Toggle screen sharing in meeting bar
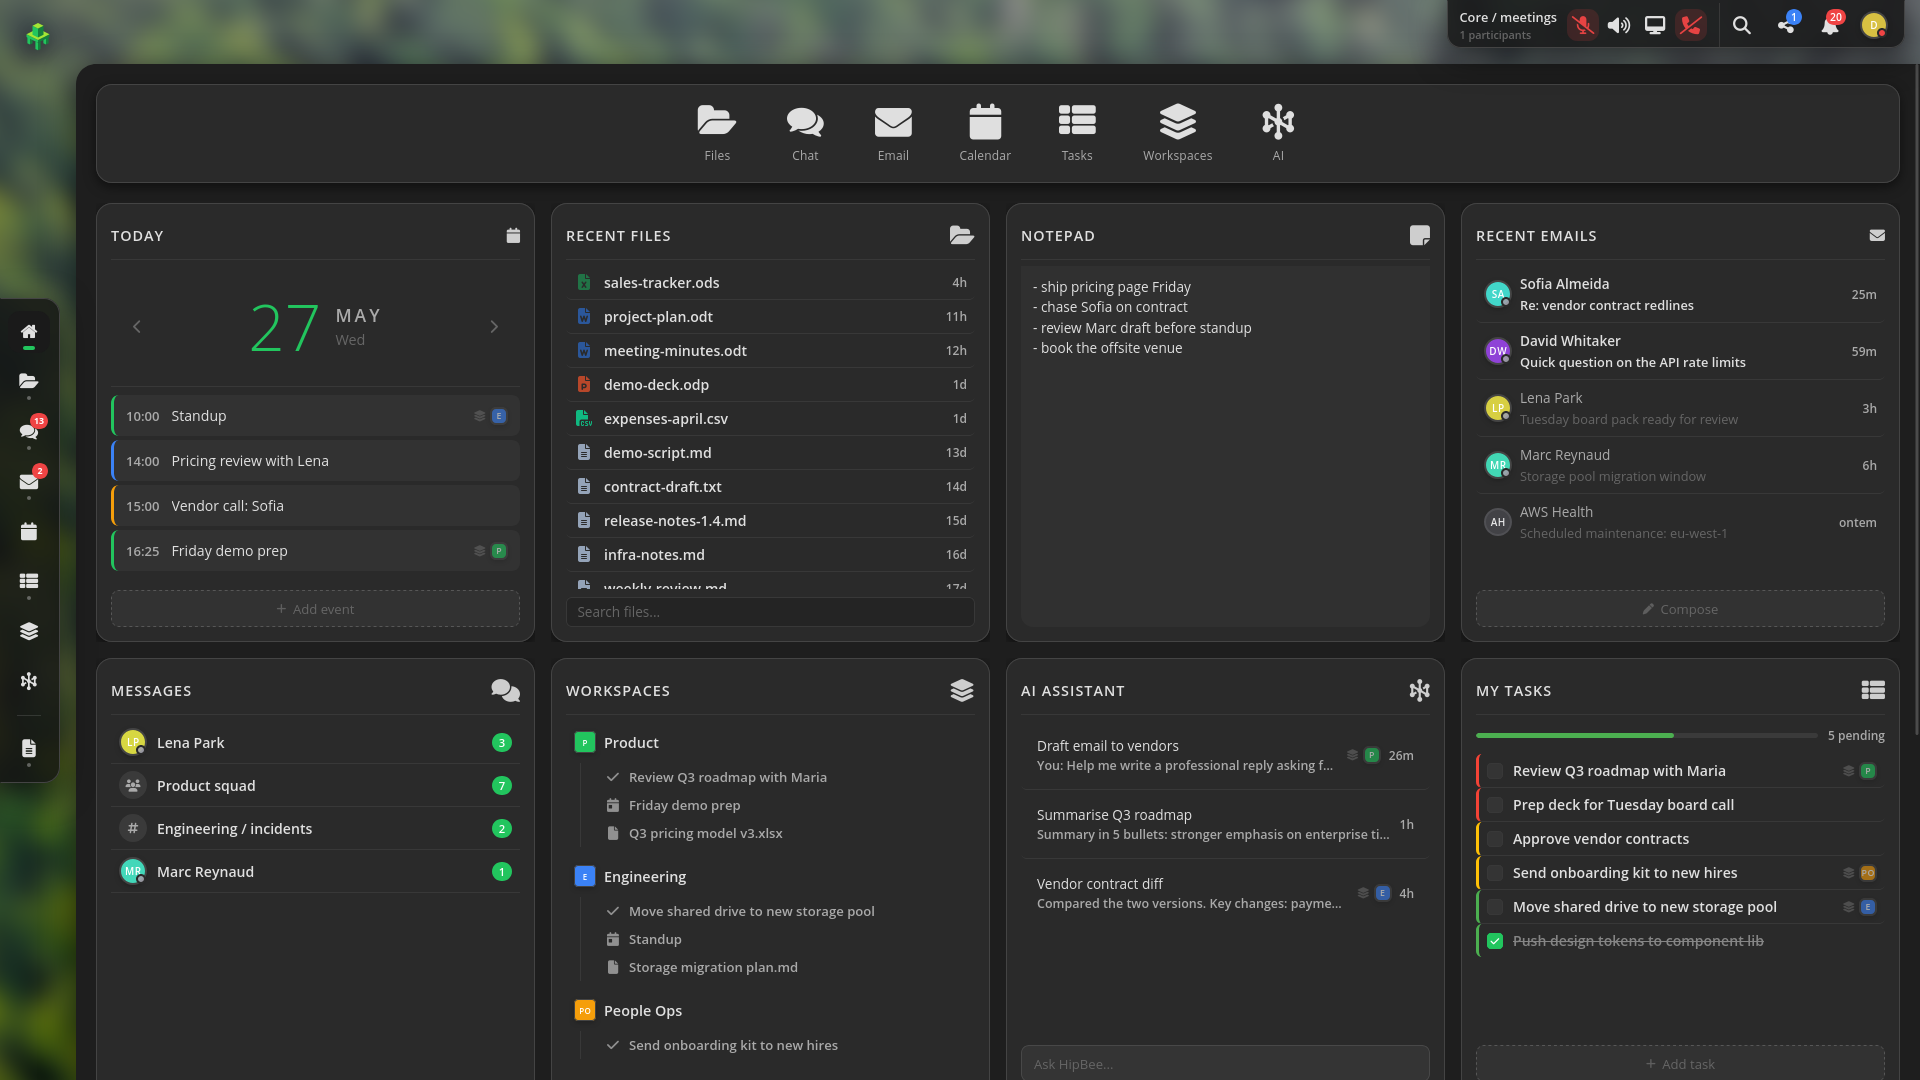Screen dimensions: 1920x1080 (1655, 25)
